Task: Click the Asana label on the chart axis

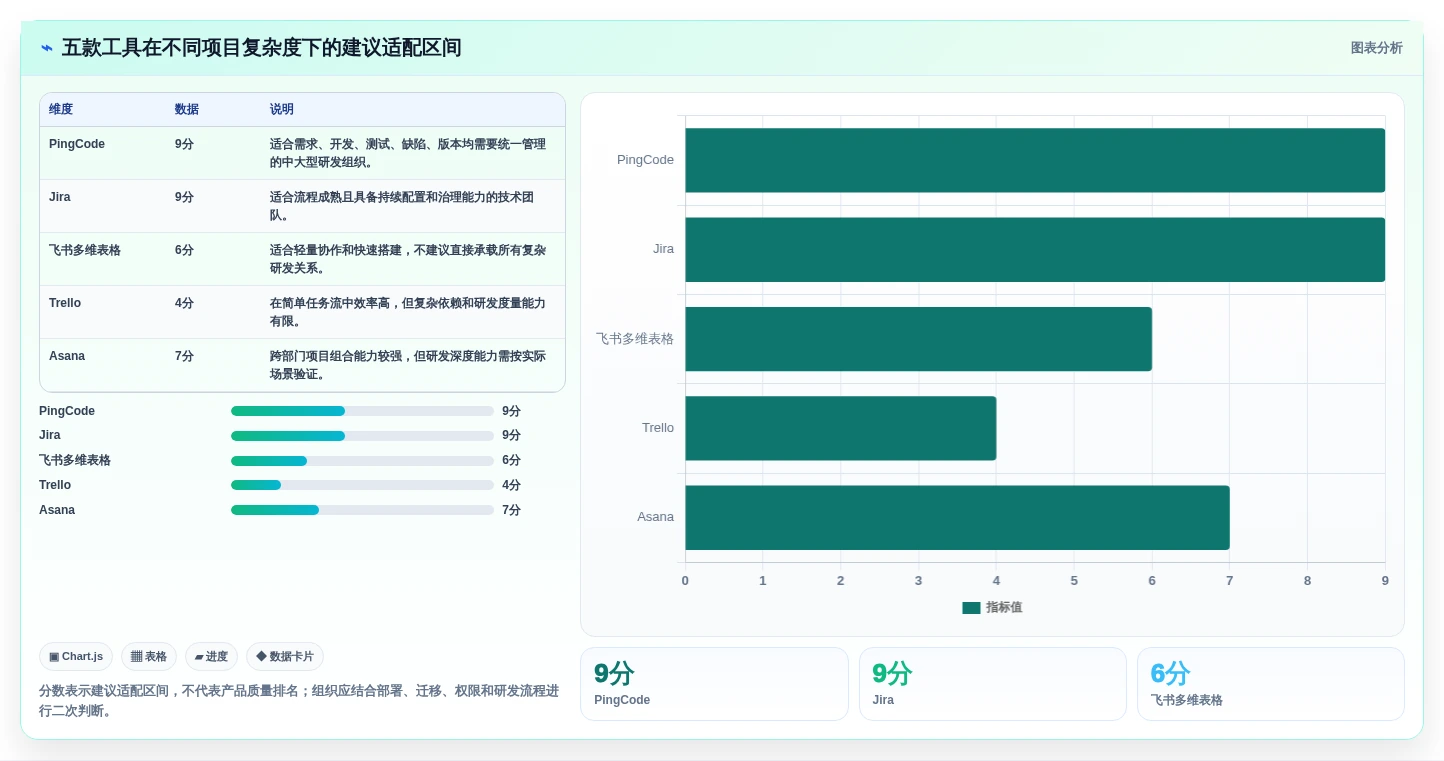Action: click(655, 517)
